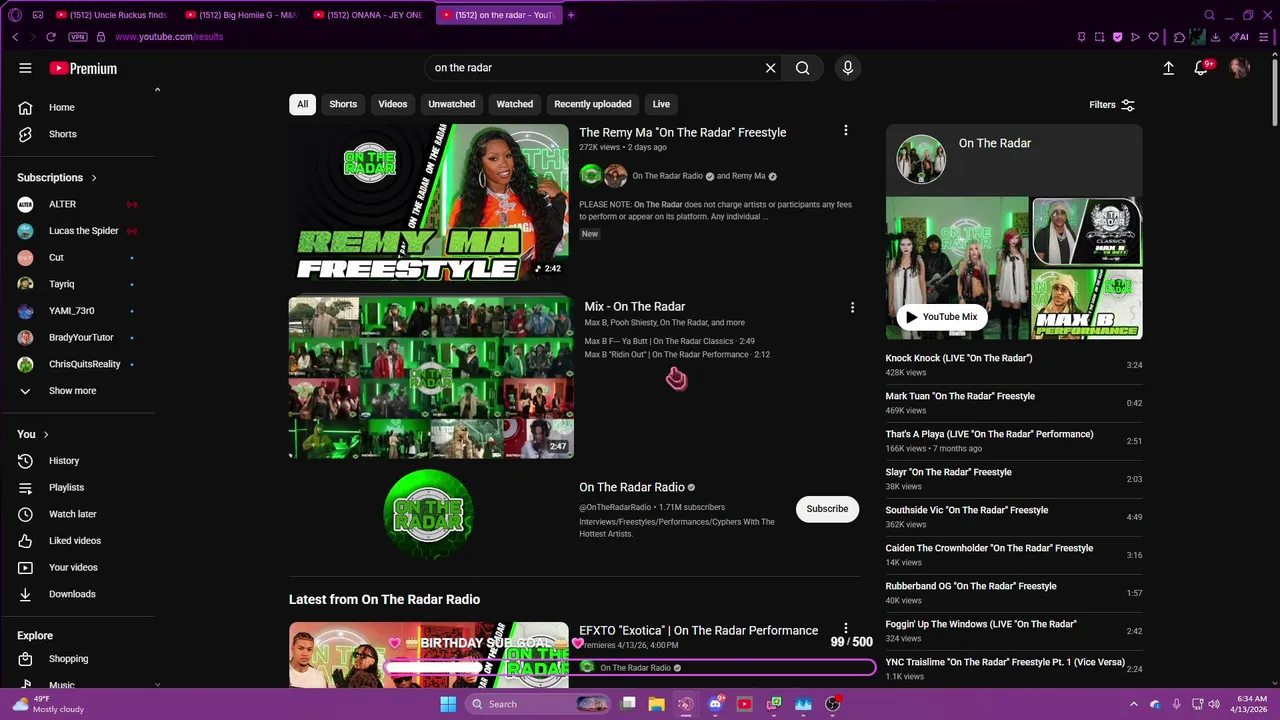
Task: Open File Explorer from the taskbar
Action: pyautogui.click(x=656, y=704)
